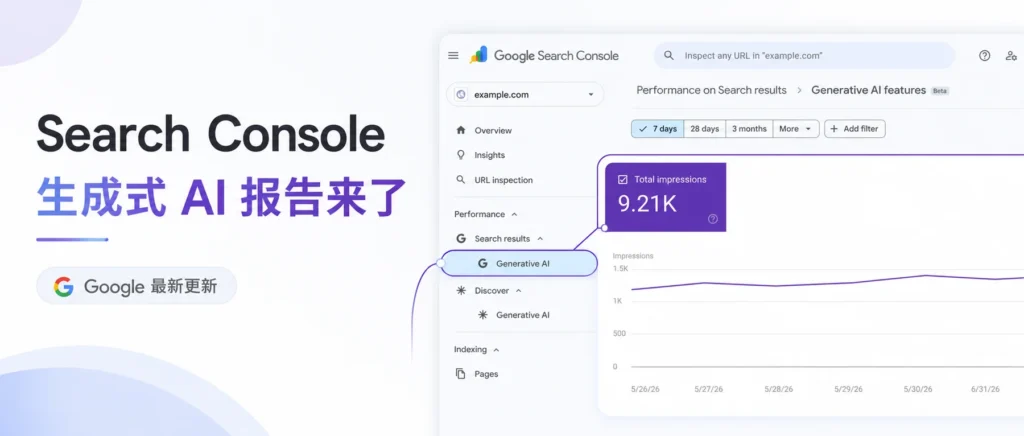
Task: Click the search magnifier icon
Action: tap(669, 55)
